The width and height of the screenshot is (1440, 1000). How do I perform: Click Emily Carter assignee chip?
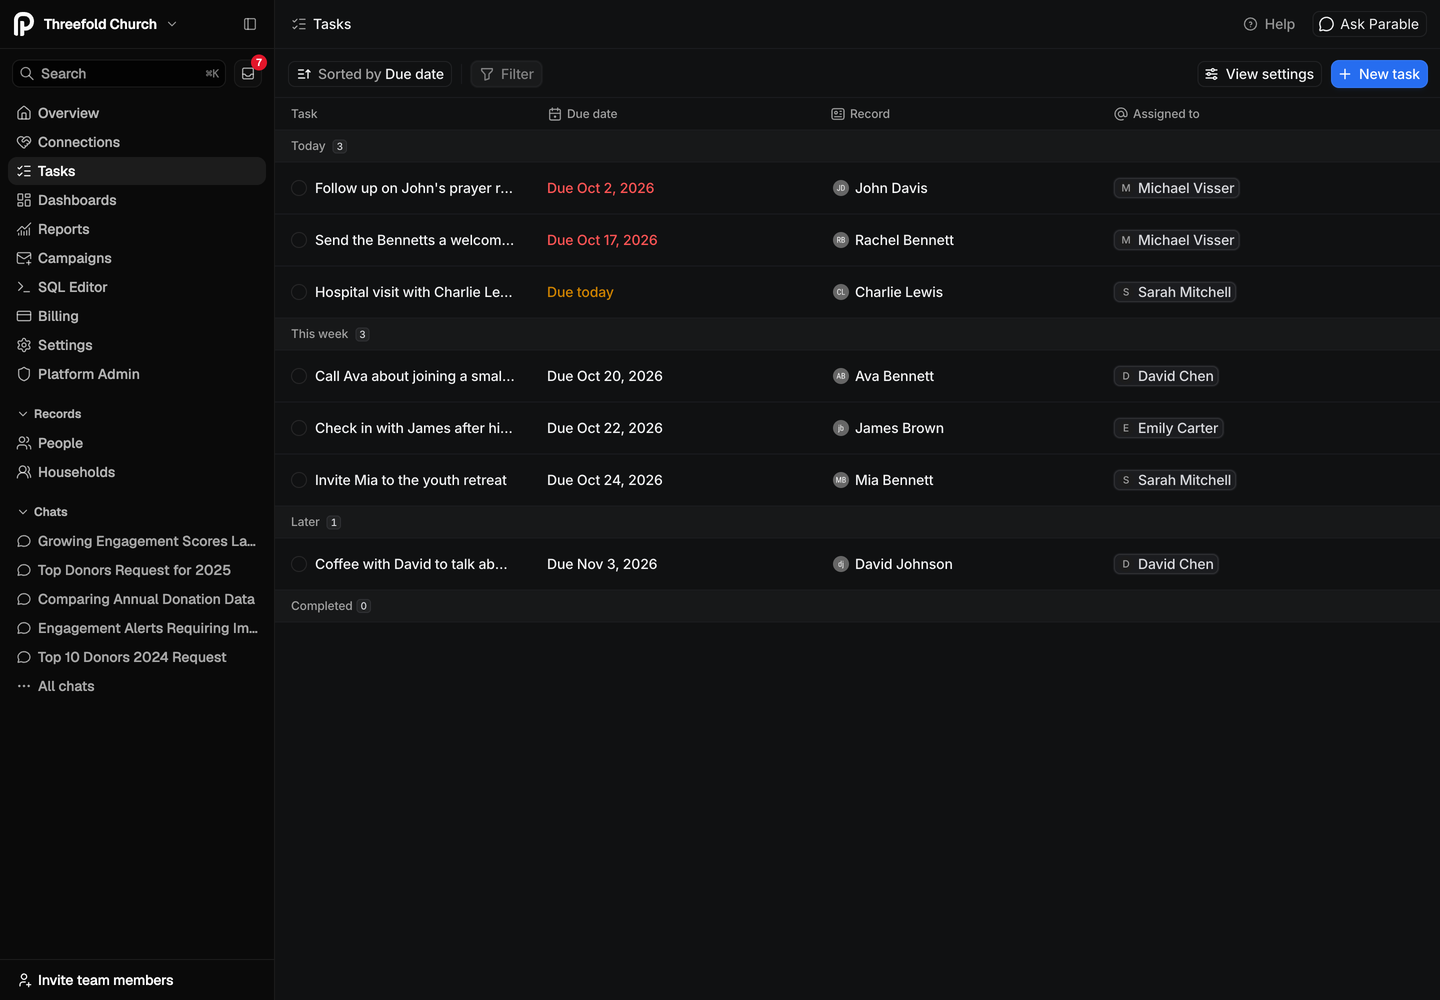[x=1168, y=428]
